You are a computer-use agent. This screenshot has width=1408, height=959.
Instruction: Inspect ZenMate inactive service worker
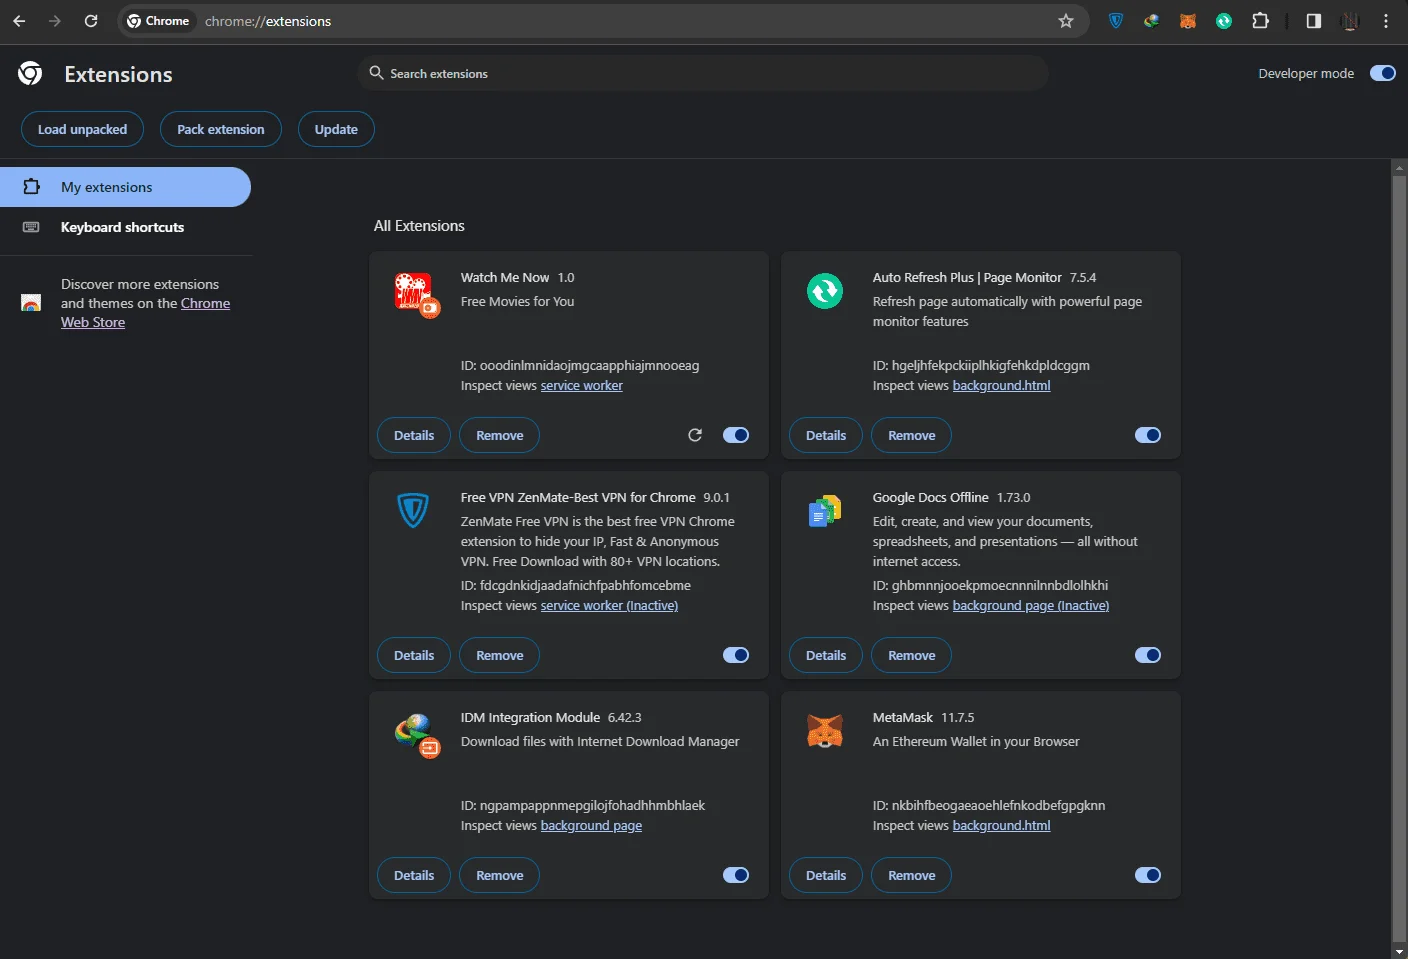[609, 605]
